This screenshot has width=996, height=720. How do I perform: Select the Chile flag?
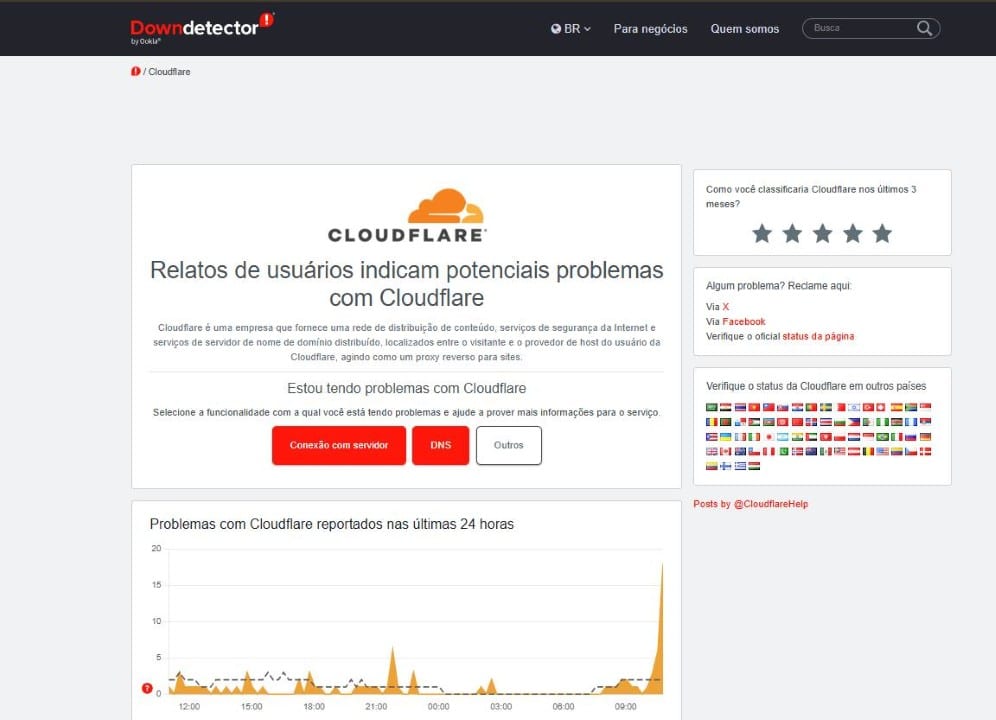pyautogui.click(x=754, y=451)
